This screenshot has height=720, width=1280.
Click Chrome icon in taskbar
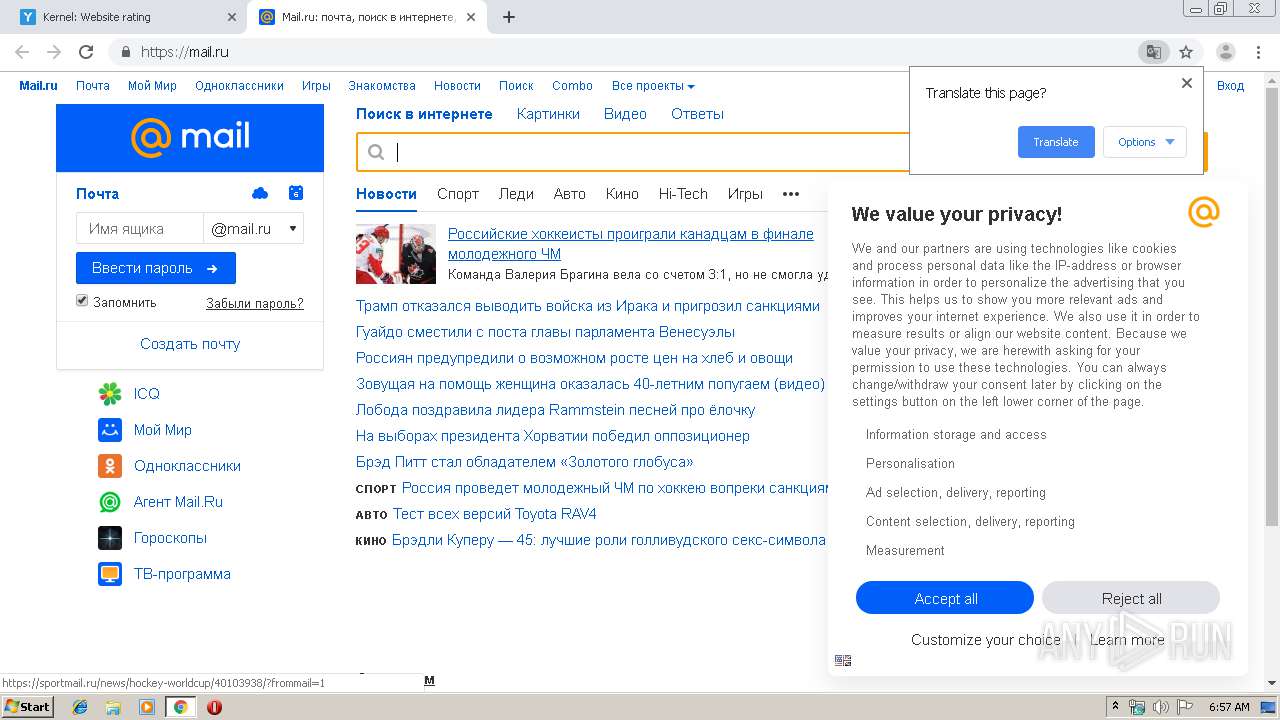click(180, 707)
